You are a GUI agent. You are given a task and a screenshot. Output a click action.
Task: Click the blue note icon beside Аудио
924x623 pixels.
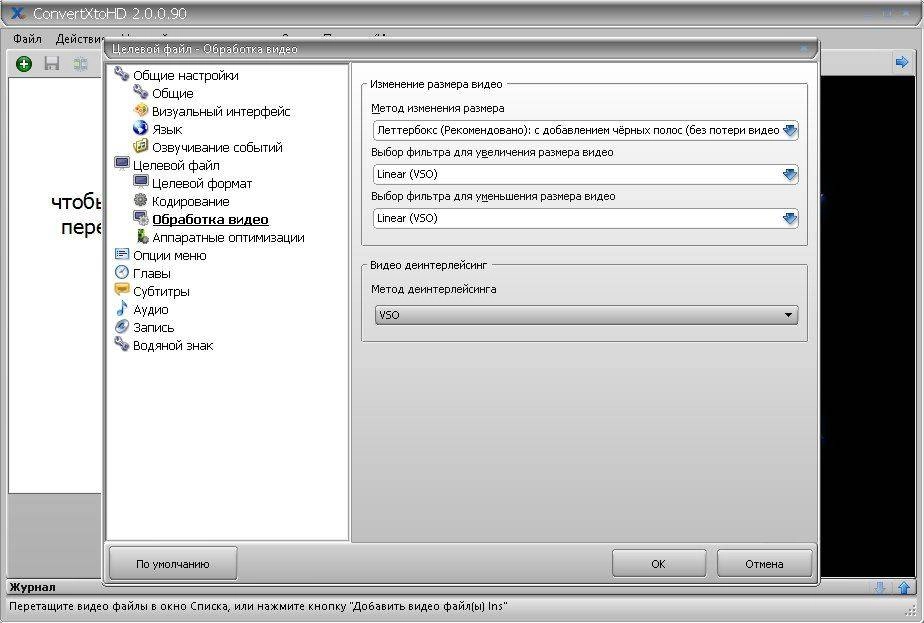pyautogui.click(x=121, y=308)
